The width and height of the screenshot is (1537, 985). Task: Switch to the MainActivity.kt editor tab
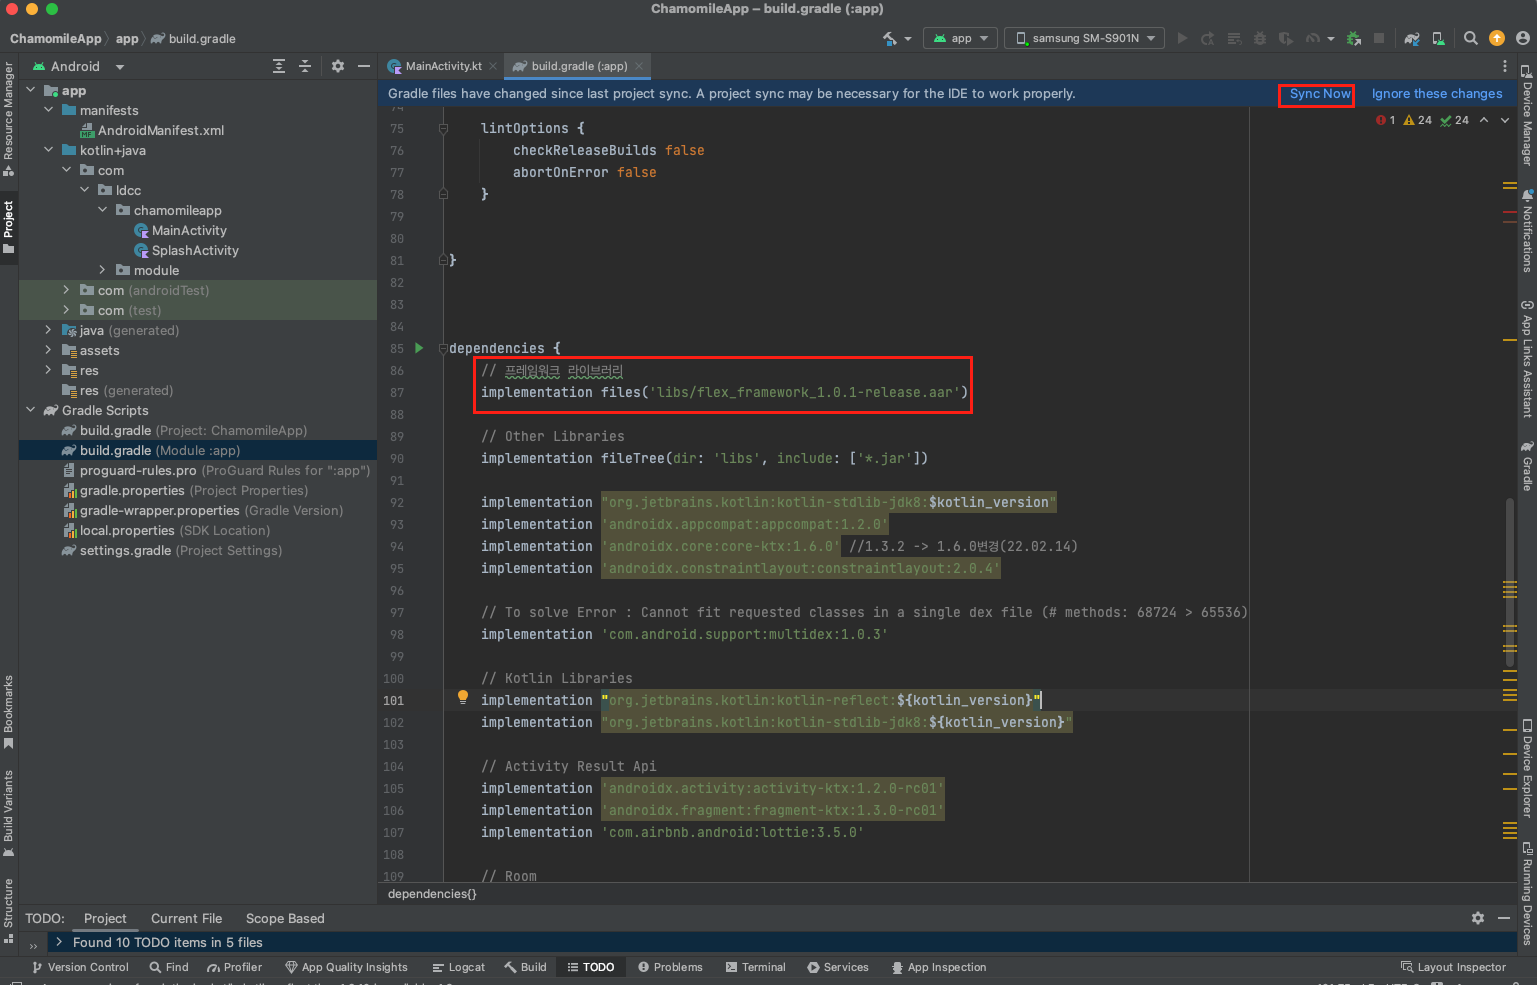[443, 66]
